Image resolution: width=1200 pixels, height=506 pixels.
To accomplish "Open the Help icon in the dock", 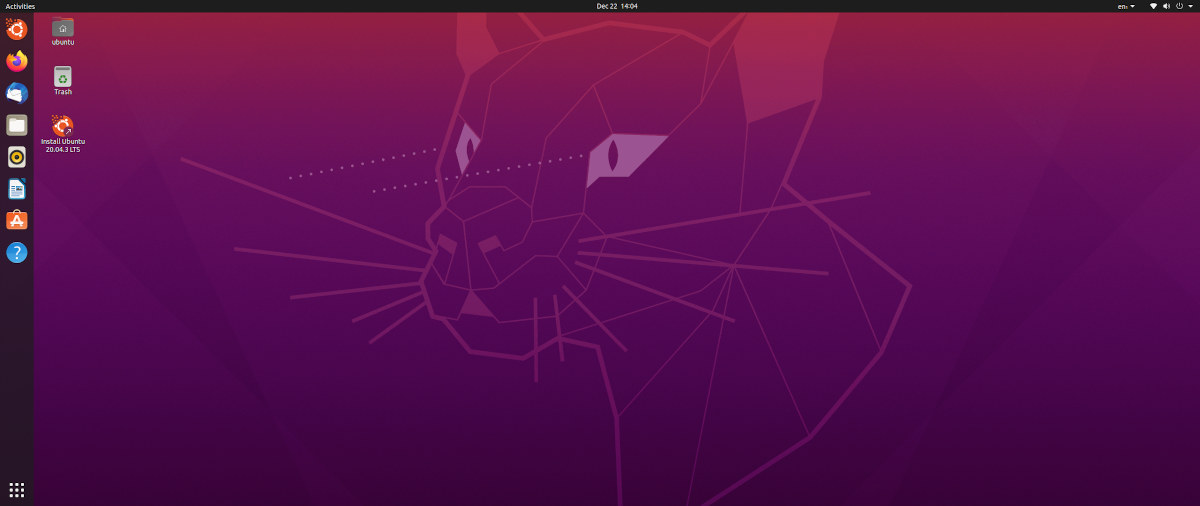I will (x=17, y=253).
